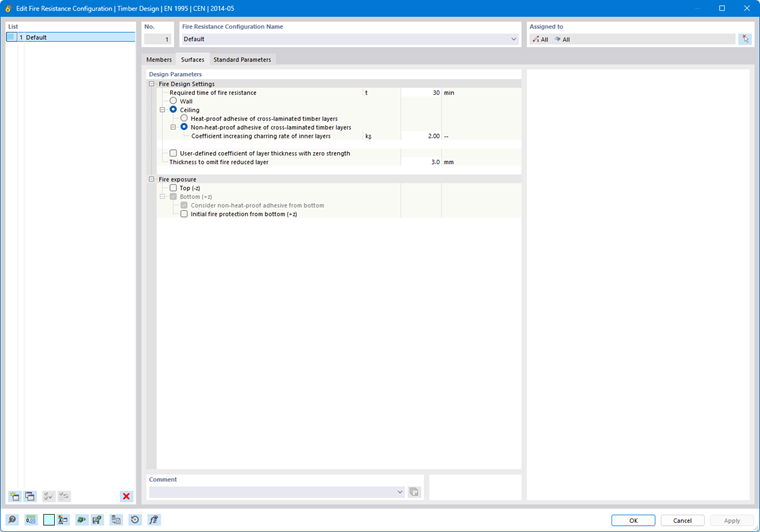
Task: Click the cyan color square beside Default in list
Action: click(11, 37)
